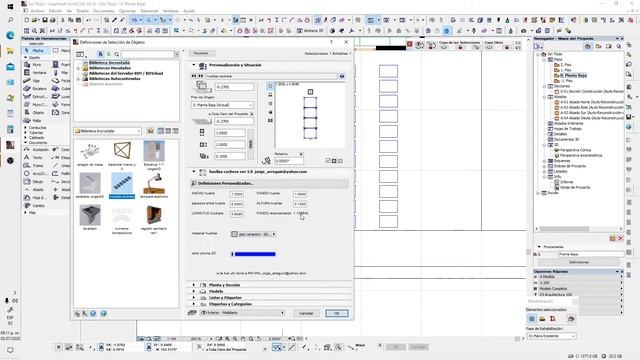Open Opciones menu
The height and width of the screenshot is (360, 640).
[x=127, y=11]
